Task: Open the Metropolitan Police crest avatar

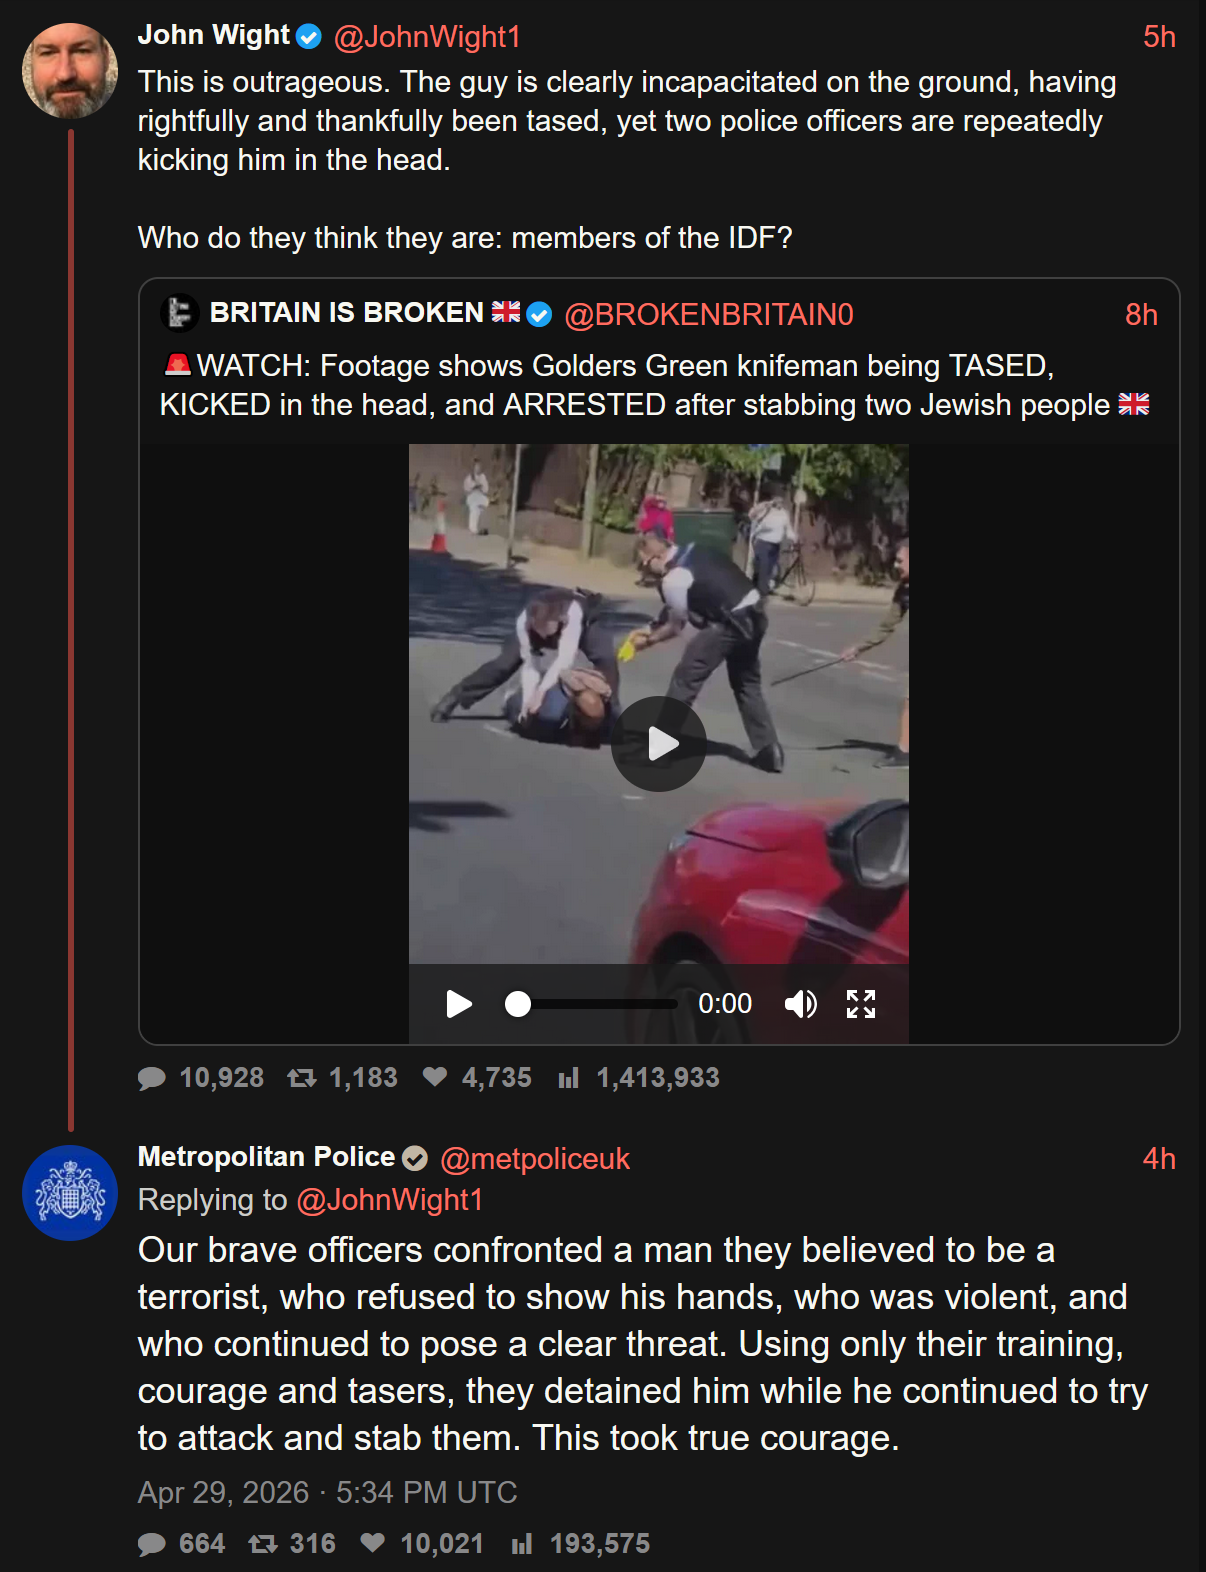Action: [x=70, y=1193]
